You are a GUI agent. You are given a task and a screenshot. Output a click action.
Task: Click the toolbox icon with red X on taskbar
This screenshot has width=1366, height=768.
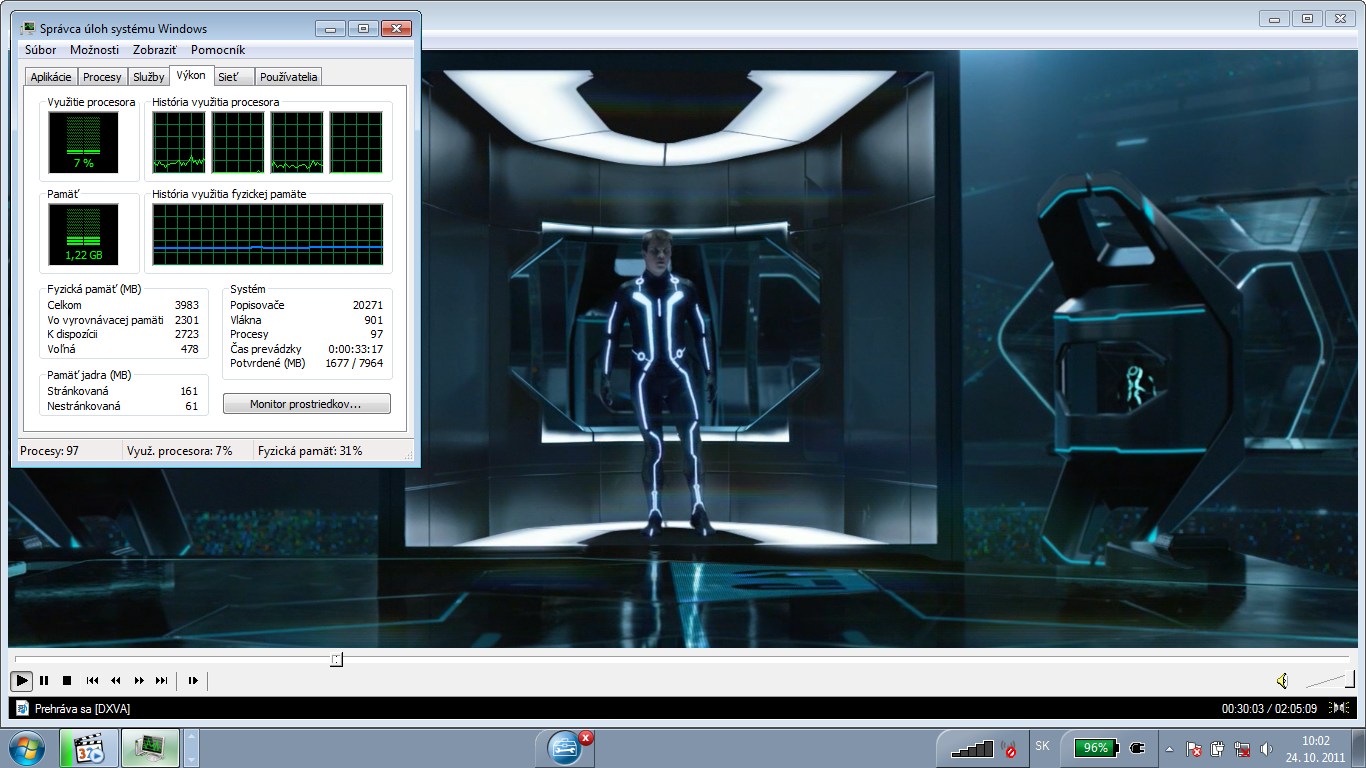pos(565,748)
